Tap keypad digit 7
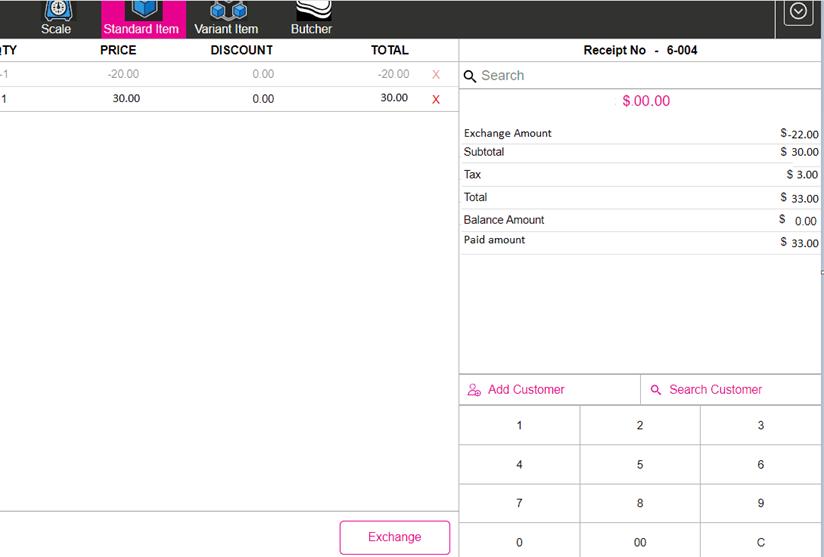The height and width of the screenshot is (557, 824). click(519, 503)
